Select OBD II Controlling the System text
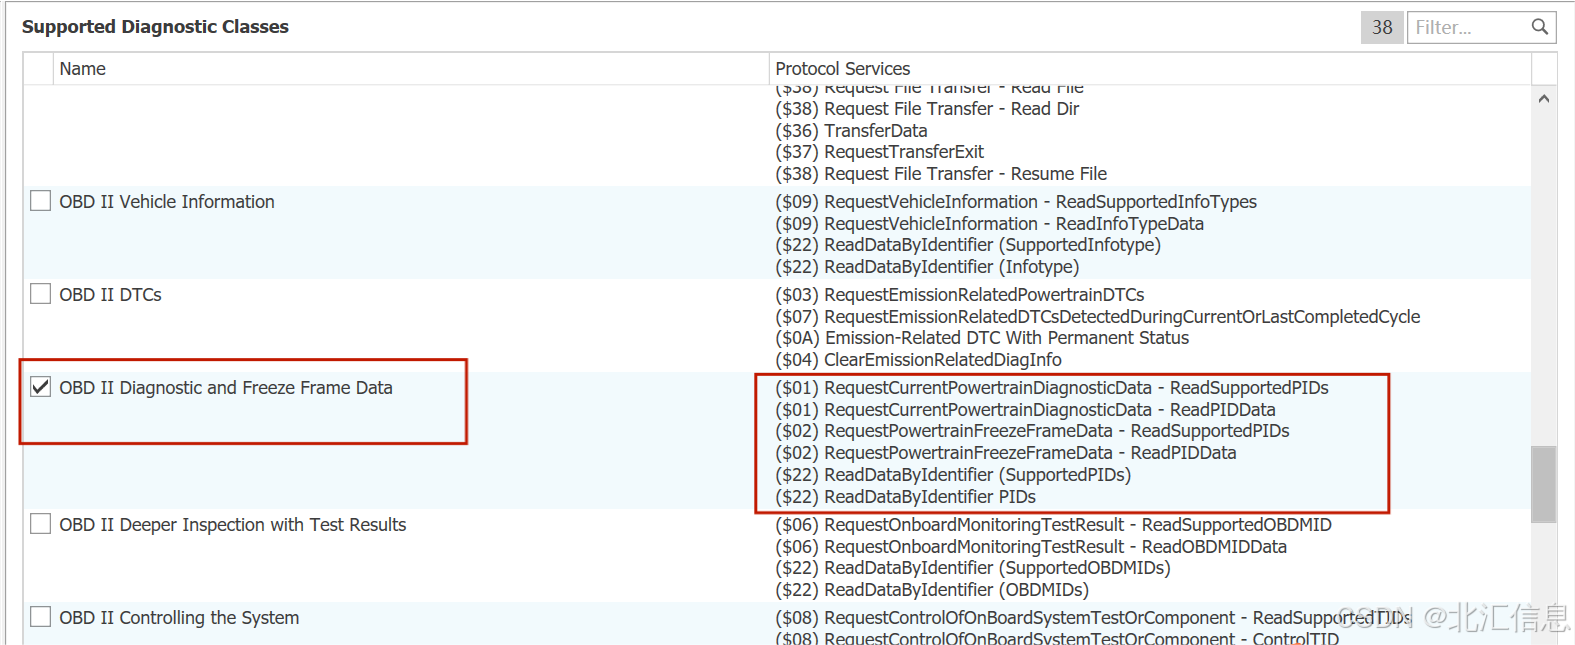The width and height of the screenshot is (1575, 645). coord(179,618)
